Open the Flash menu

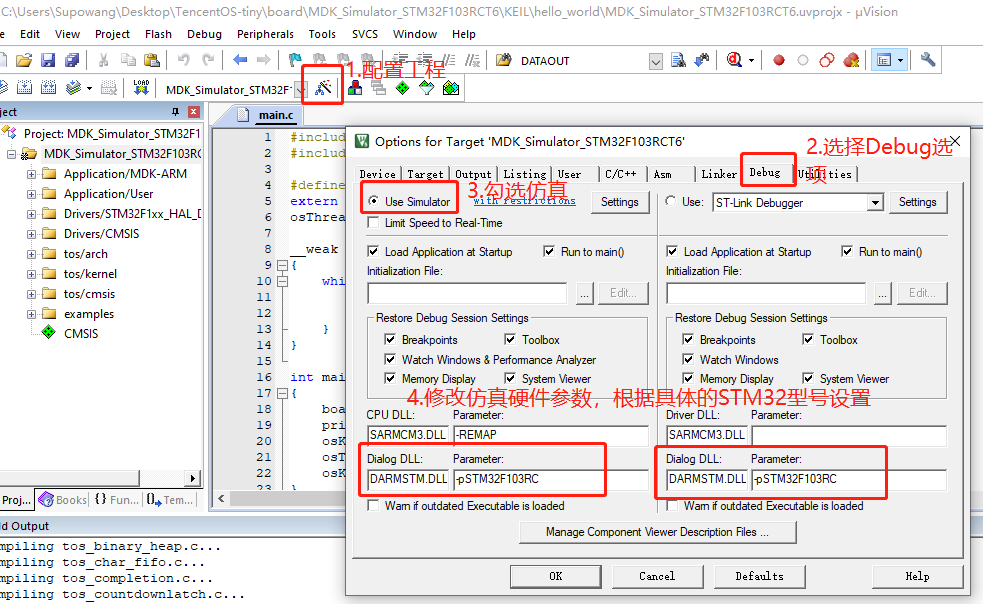coord(158,34)
